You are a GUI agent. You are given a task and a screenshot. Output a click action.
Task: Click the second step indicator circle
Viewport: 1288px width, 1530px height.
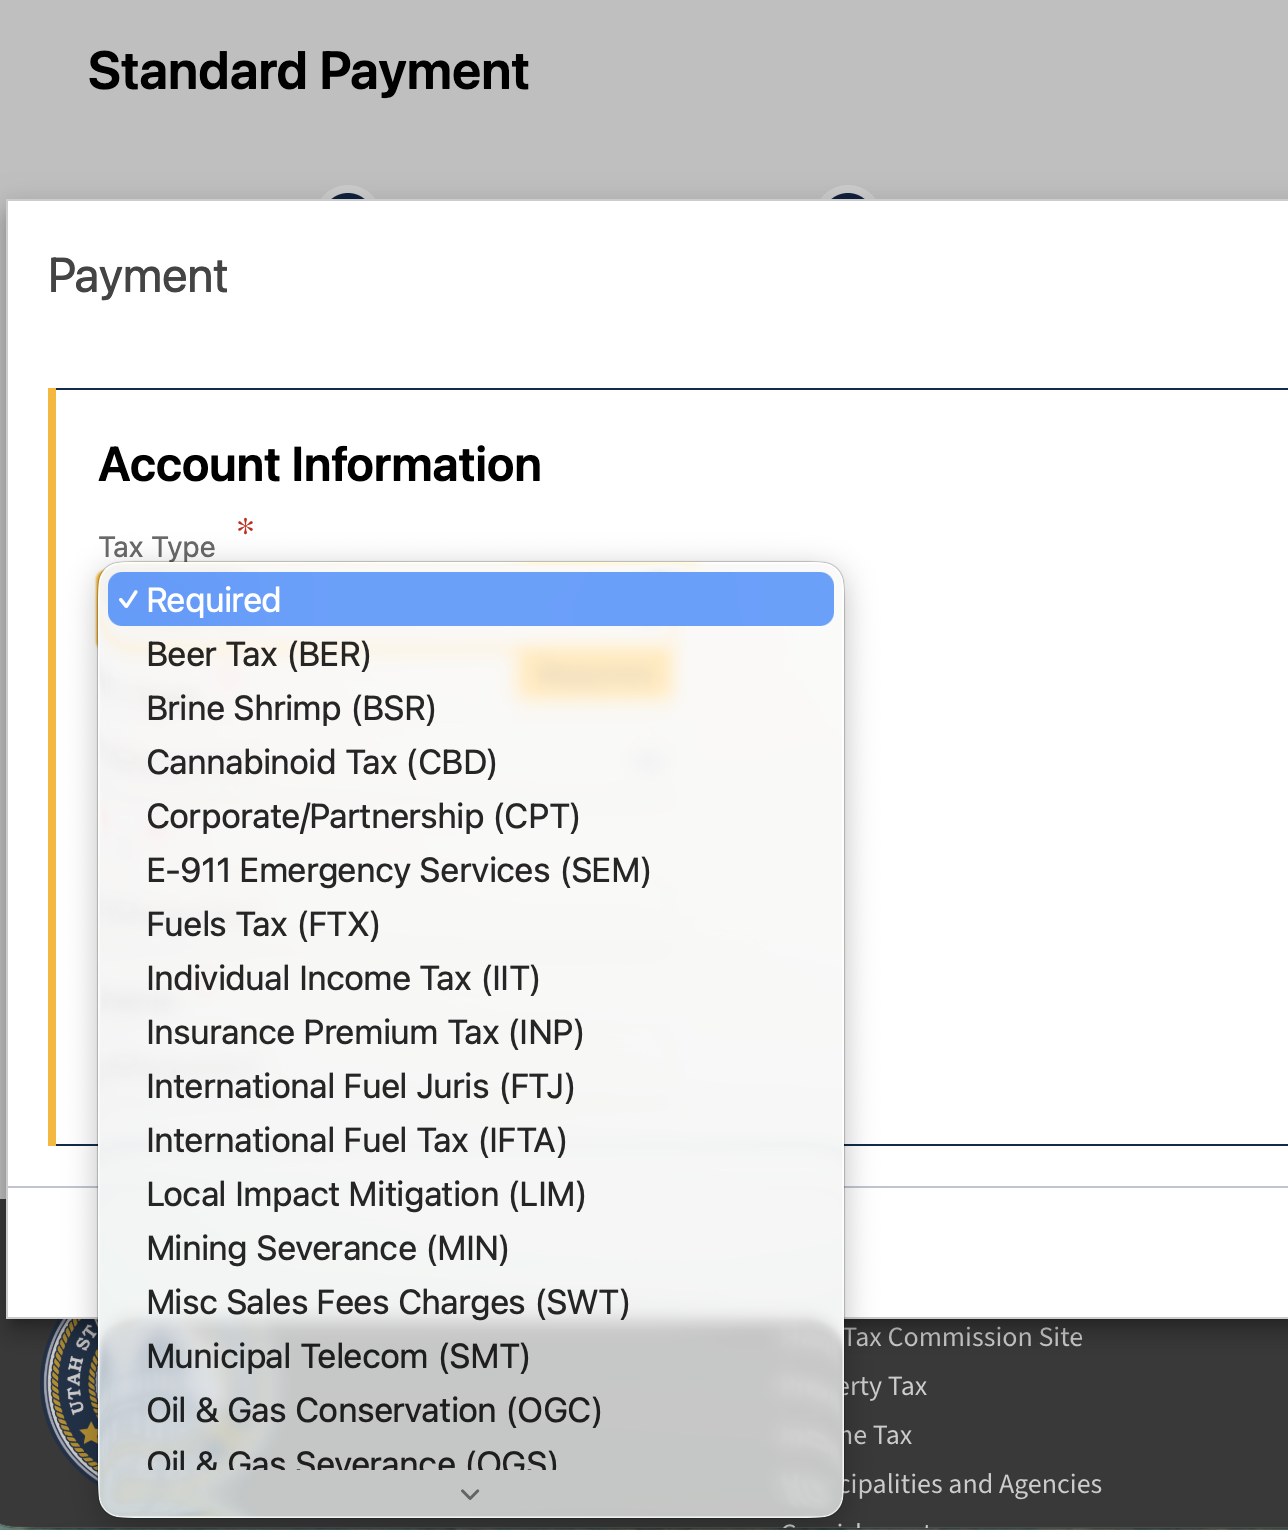(846, 198)
